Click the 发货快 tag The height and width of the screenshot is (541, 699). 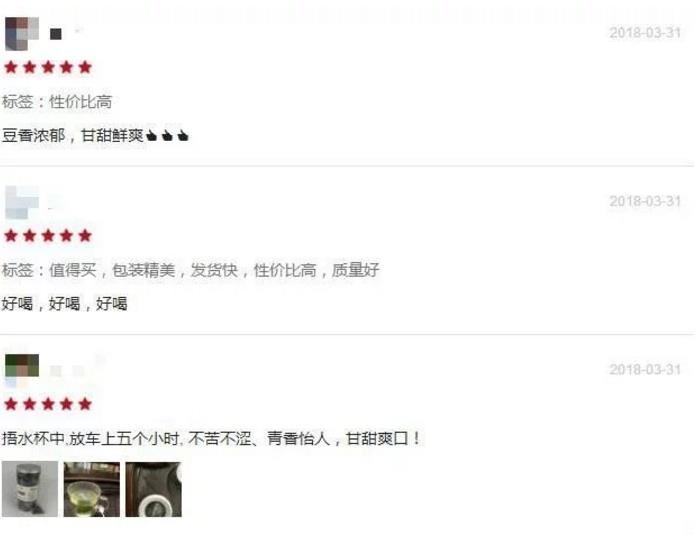pos(214,270)
